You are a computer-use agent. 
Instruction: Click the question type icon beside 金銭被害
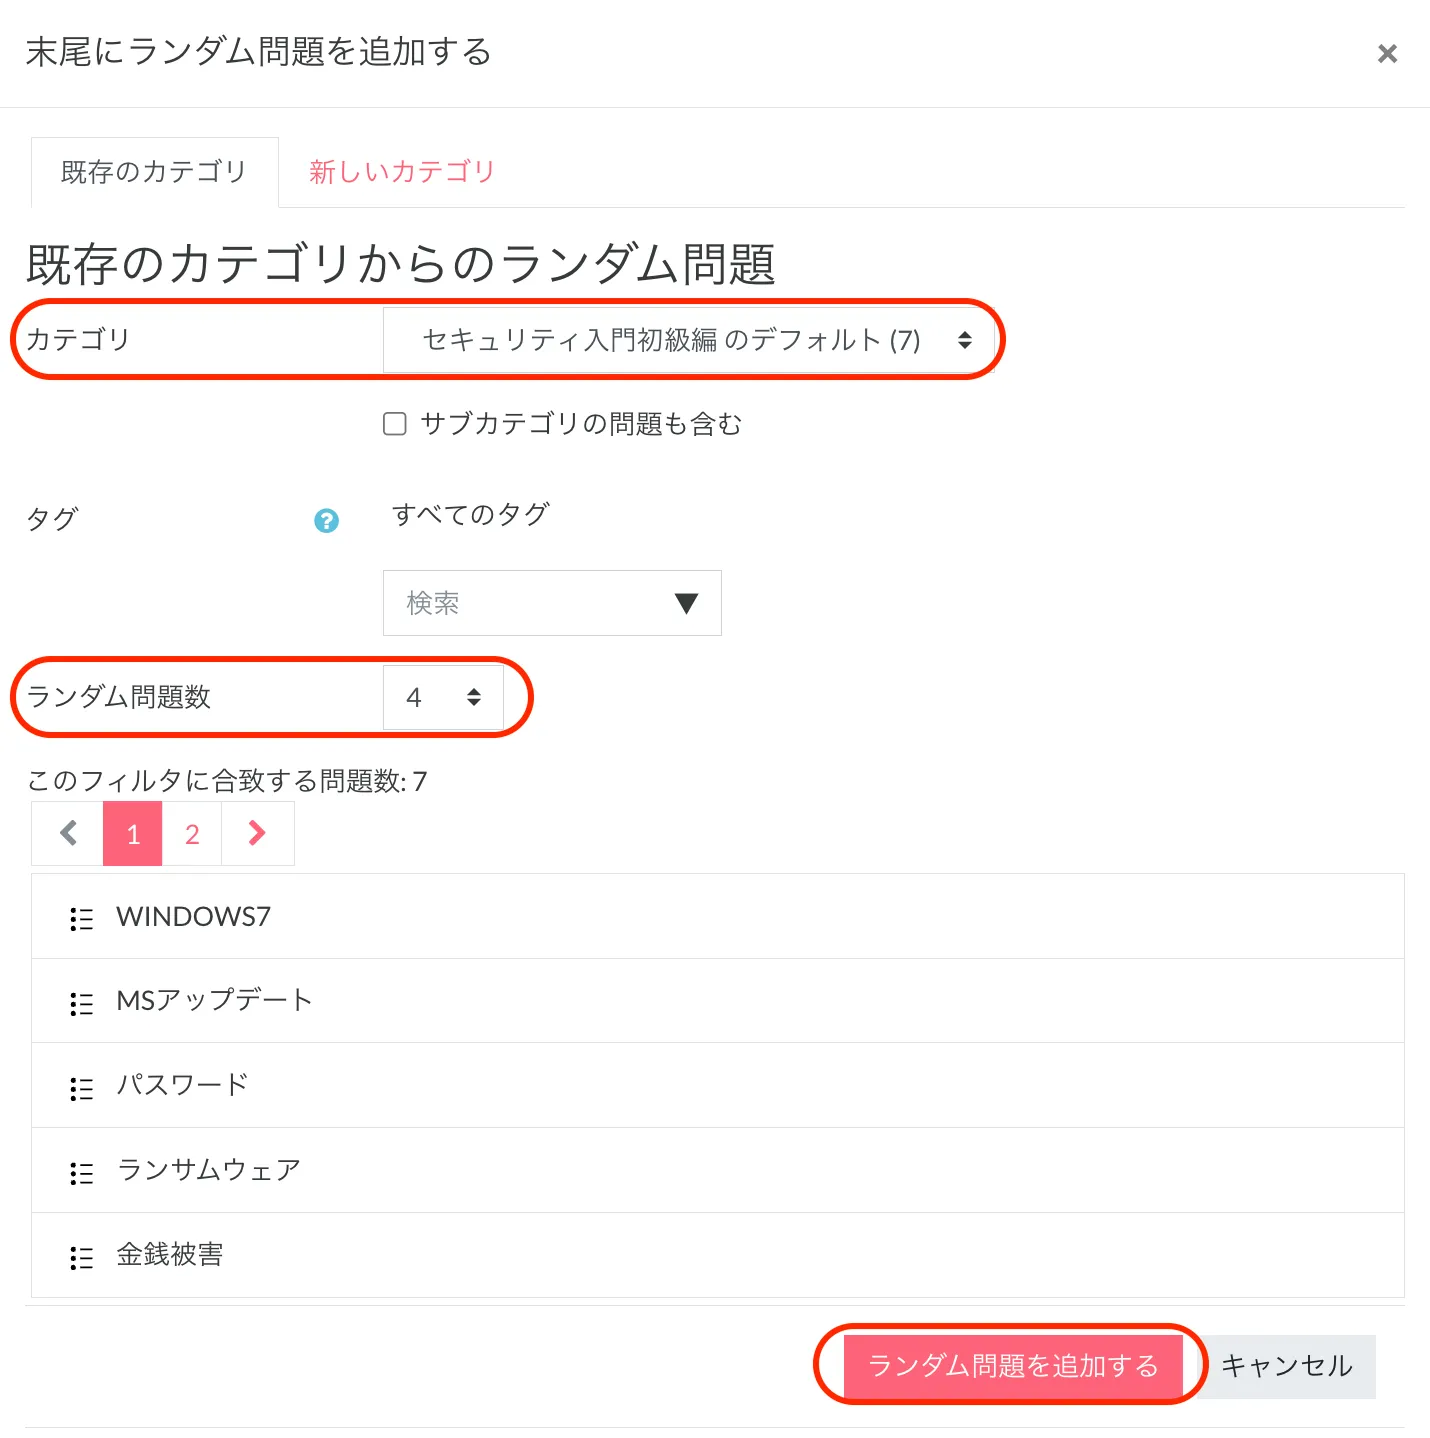pos(82,1257)
